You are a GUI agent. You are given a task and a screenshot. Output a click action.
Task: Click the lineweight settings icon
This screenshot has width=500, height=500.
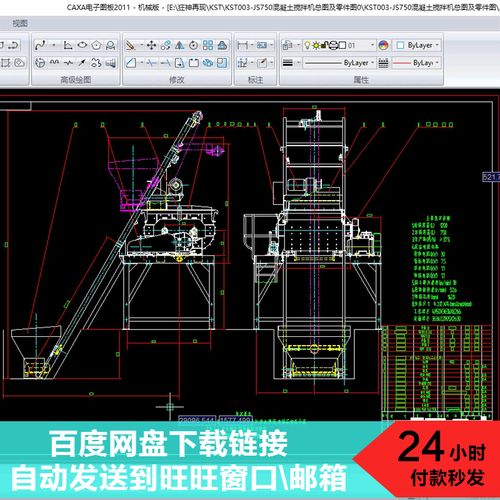click(x=288, y=63)
